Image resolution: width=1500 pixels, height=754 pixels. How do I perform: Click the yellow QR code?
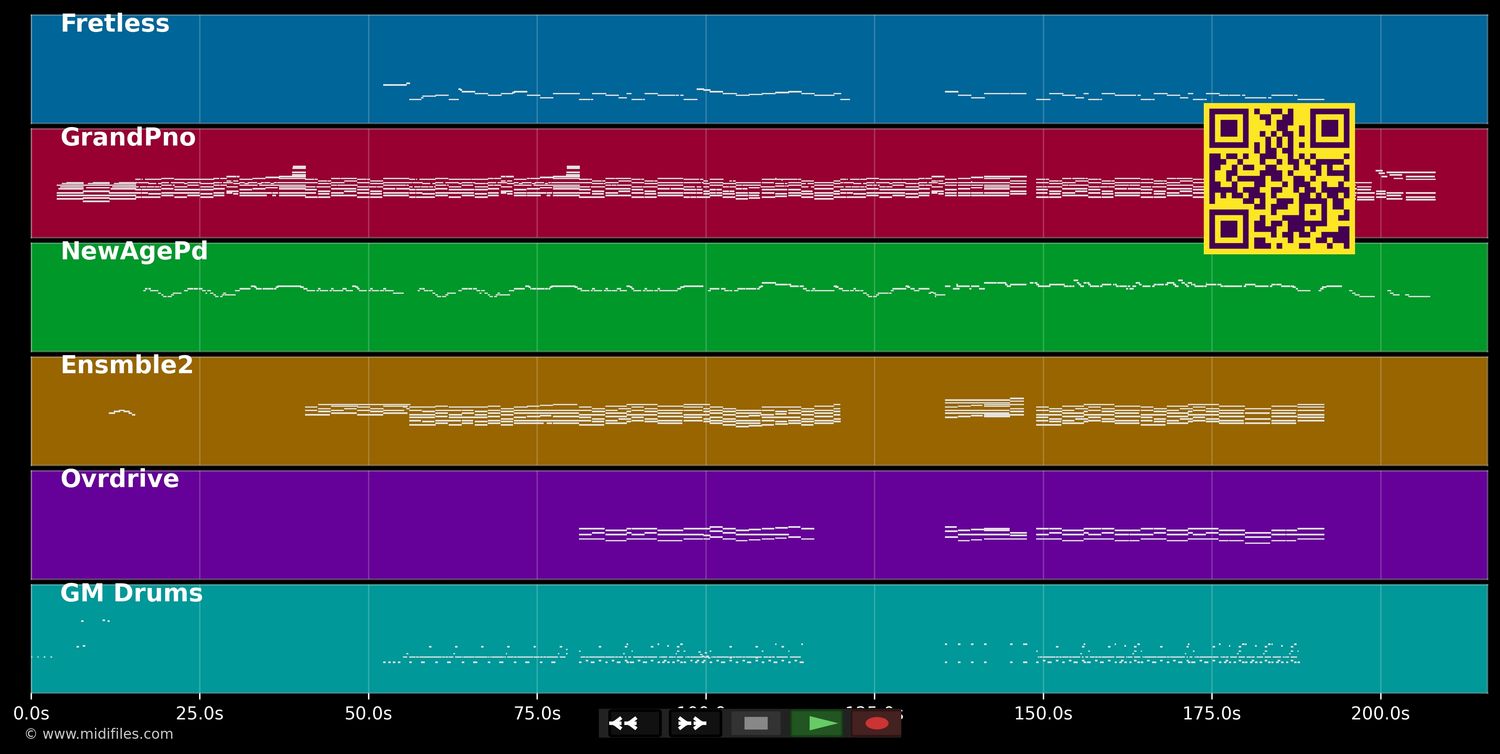point(1279,179)
